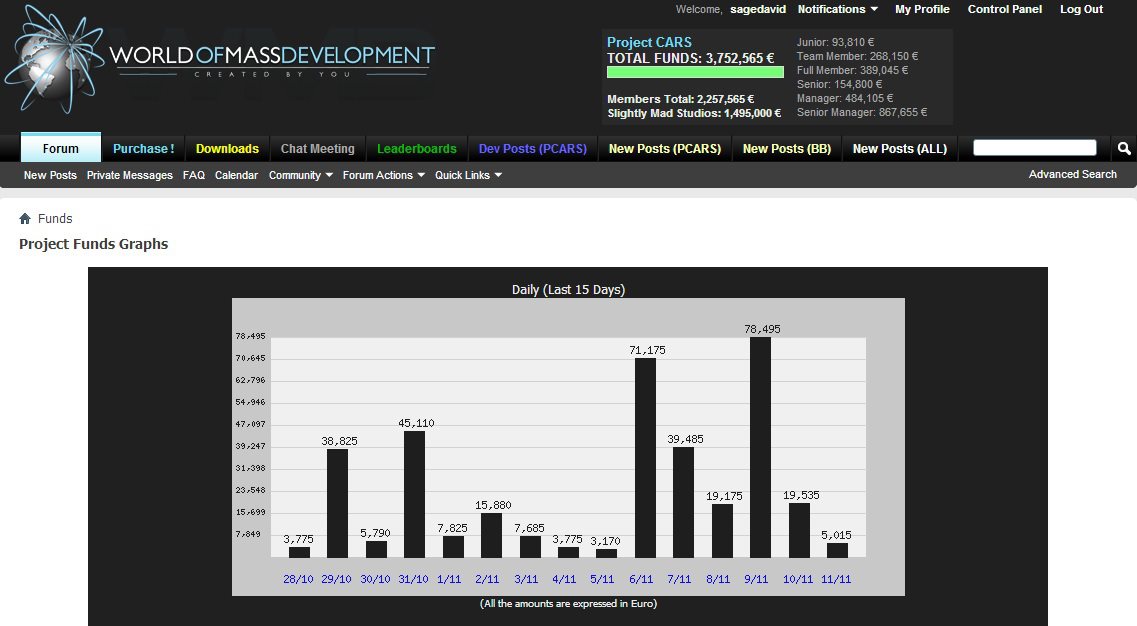Viewport: 1137px width, 626px height.
Task: Open the Calendar link
Action: 236,175
